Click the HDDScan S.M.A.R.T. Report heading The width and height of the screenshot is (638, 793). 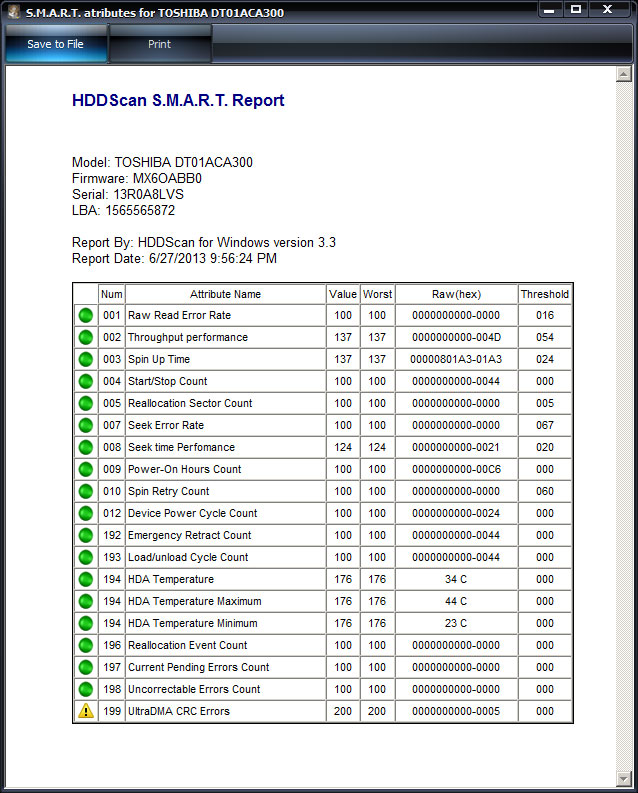click(x=178, y=100)
